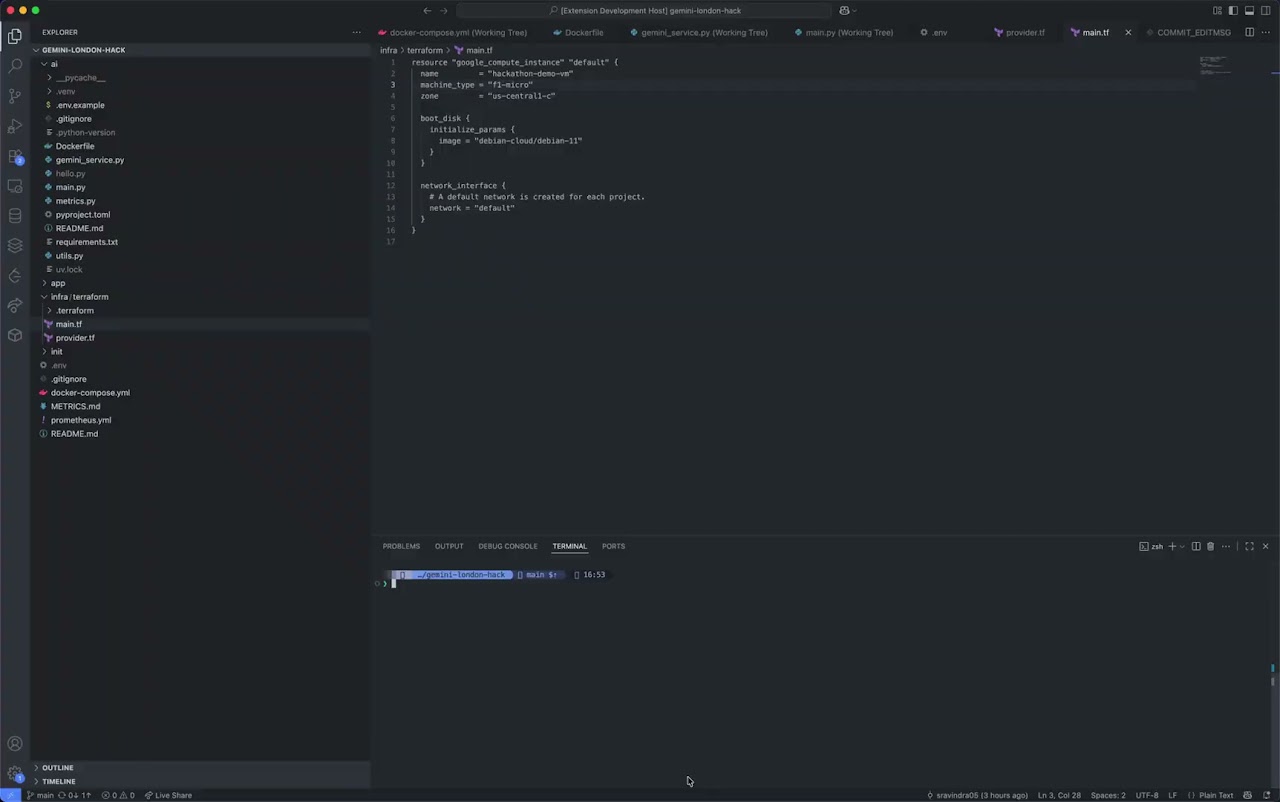The height and width of the screenshot is (802, 1280).
Task: Click Ln 3, Col 28 cursor position
Action: coord(1059,796)
